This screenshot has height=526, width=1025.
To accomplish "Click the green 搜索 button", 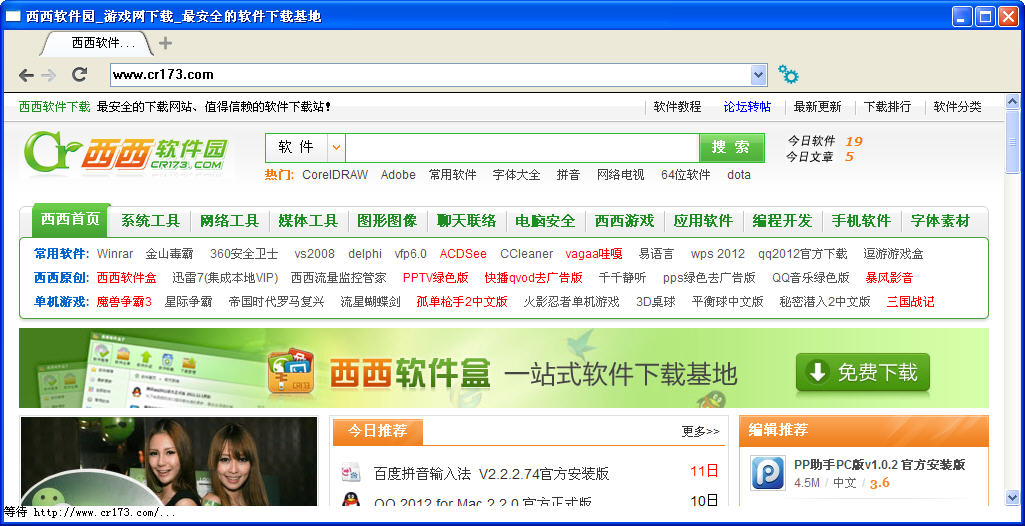I will point(731,148).
